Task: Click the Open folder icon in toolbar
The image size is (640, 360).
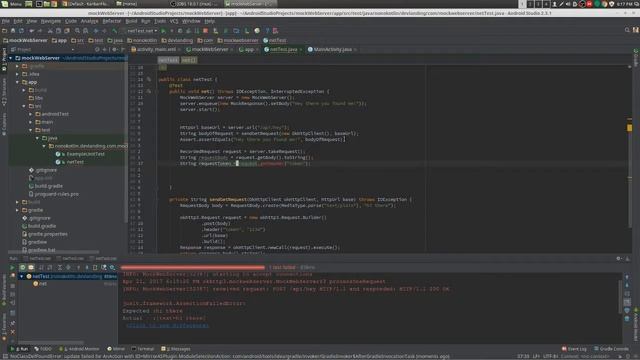Action: pyautogui.click(x=4, y=31)
